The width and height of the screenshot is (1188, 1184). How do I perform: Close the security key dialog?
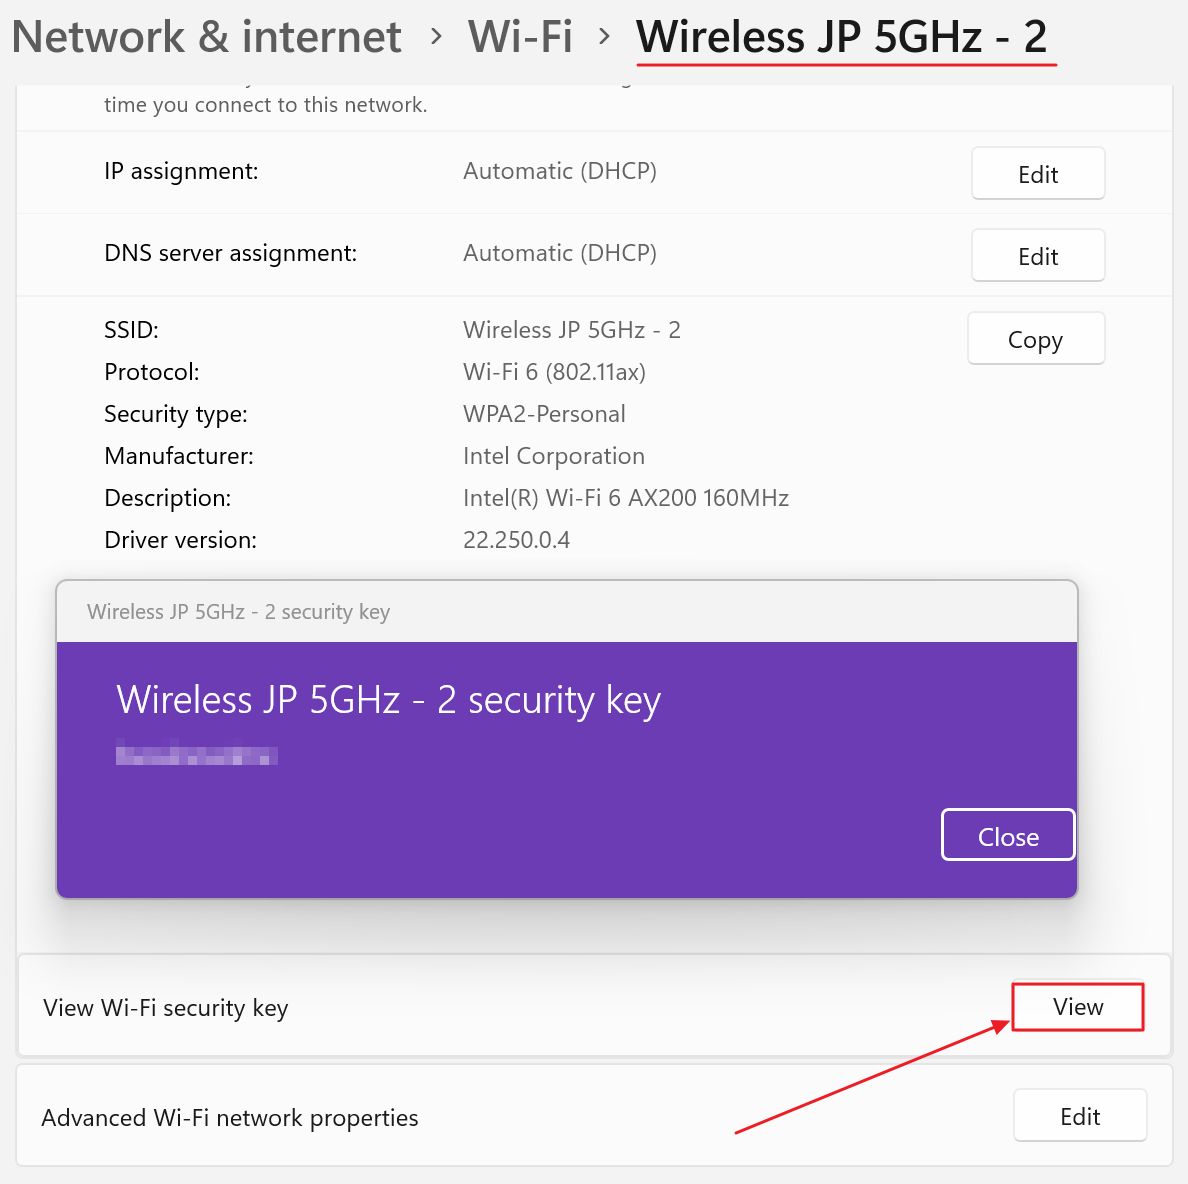click(1007, 835)
